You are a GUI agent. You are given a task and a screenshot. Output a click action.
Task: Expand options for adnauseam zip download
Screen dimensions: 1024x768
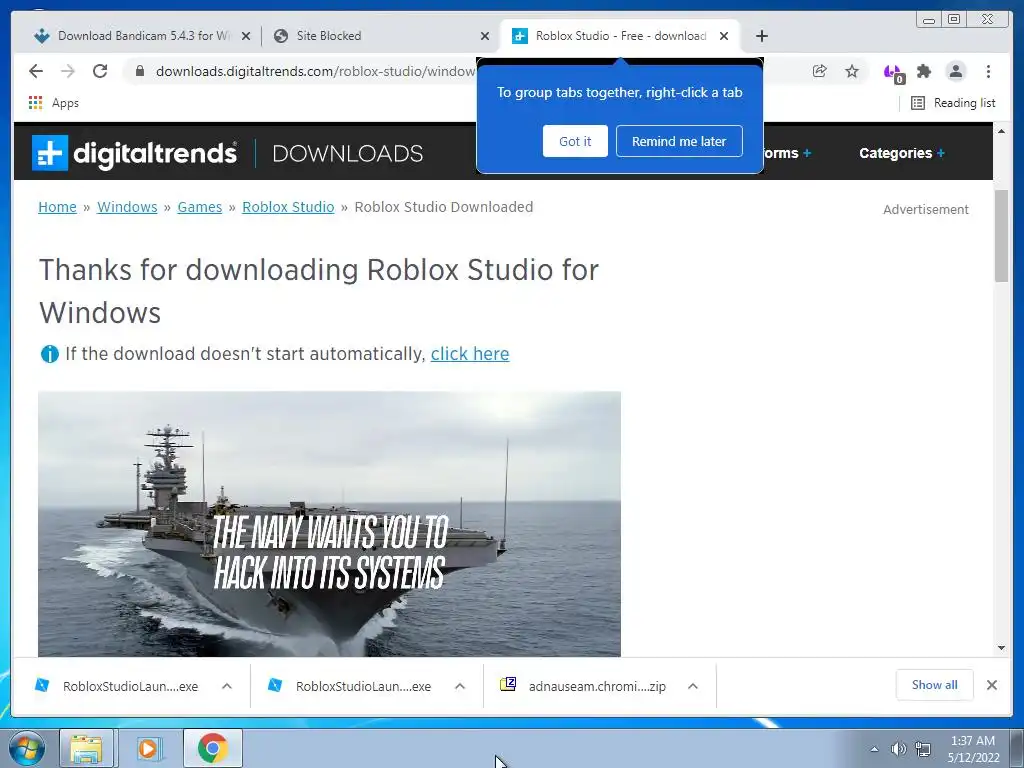click(693, 686)
